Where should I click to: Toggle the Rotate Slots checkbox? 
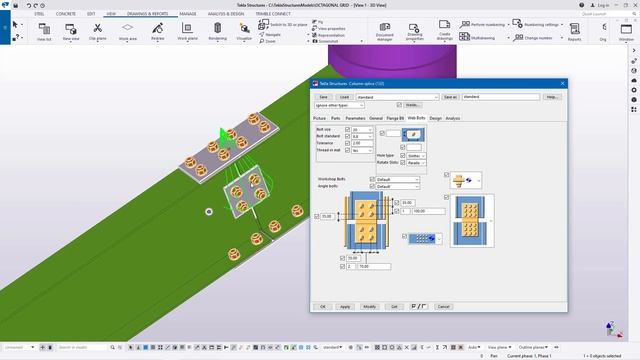402,162
